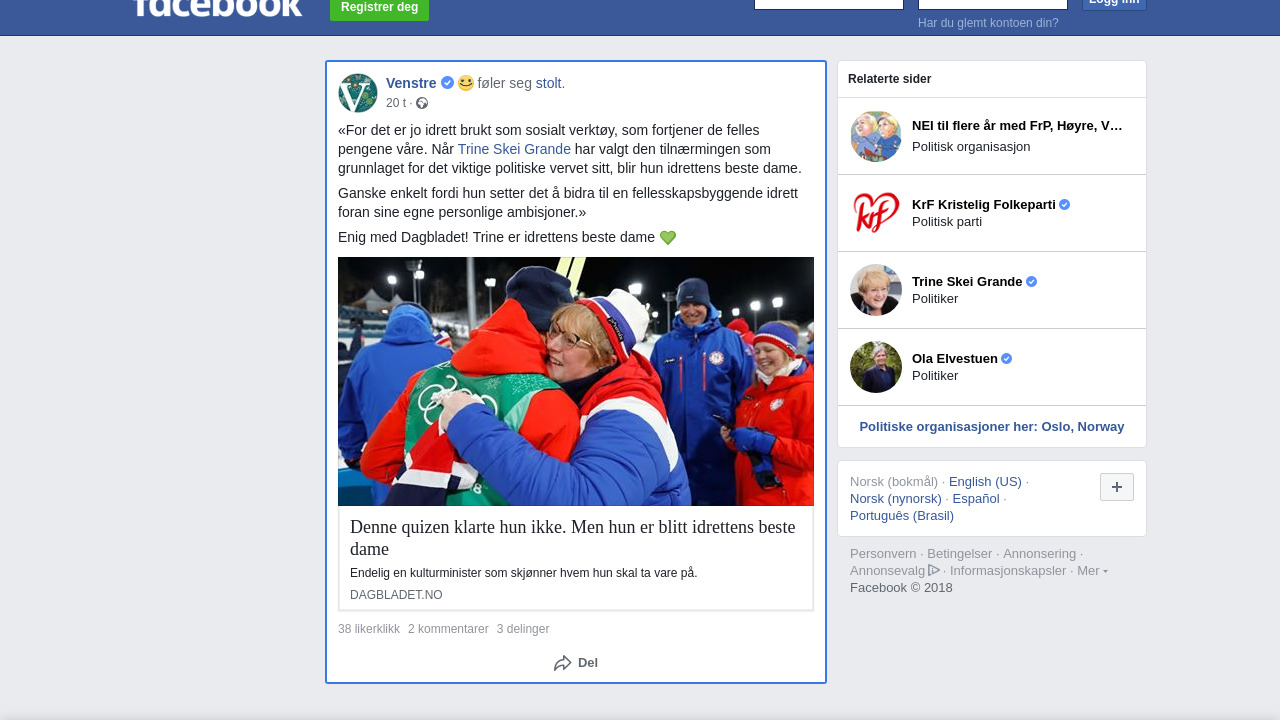Open the Venstre page name link
Screen dimensions: 1280x720
(411, 83)
